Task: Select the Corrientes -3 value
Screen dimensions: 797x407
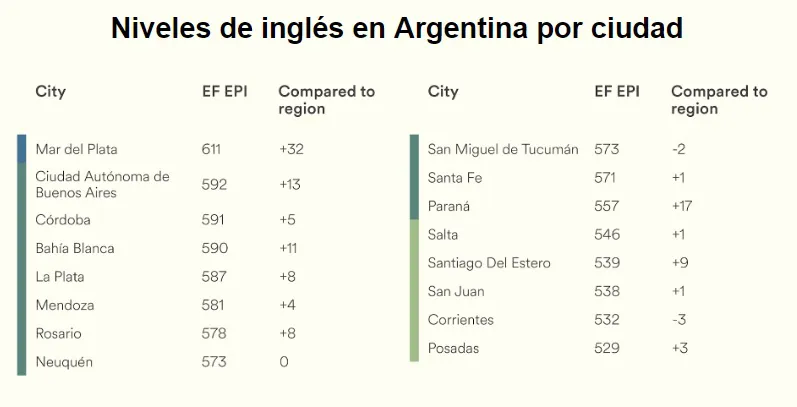Action: [x=679, y=320]
